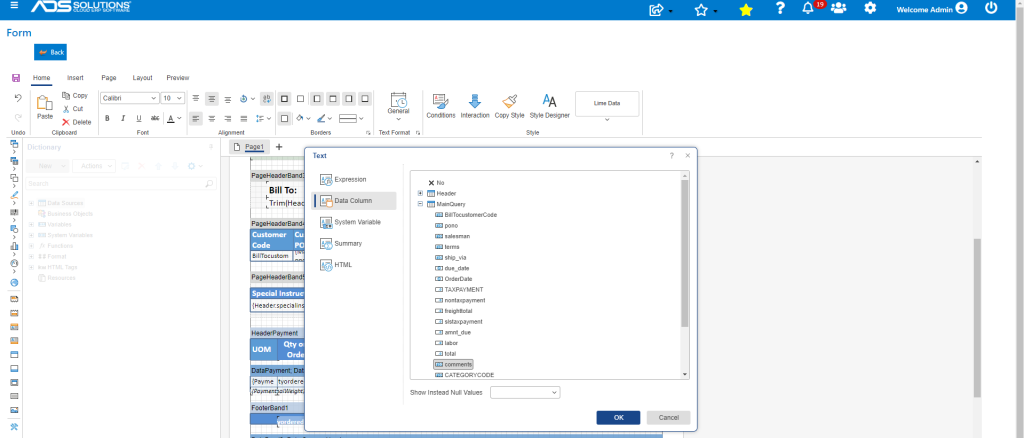
Task: Add a new page with plus button
Action: tap(279, 147)
